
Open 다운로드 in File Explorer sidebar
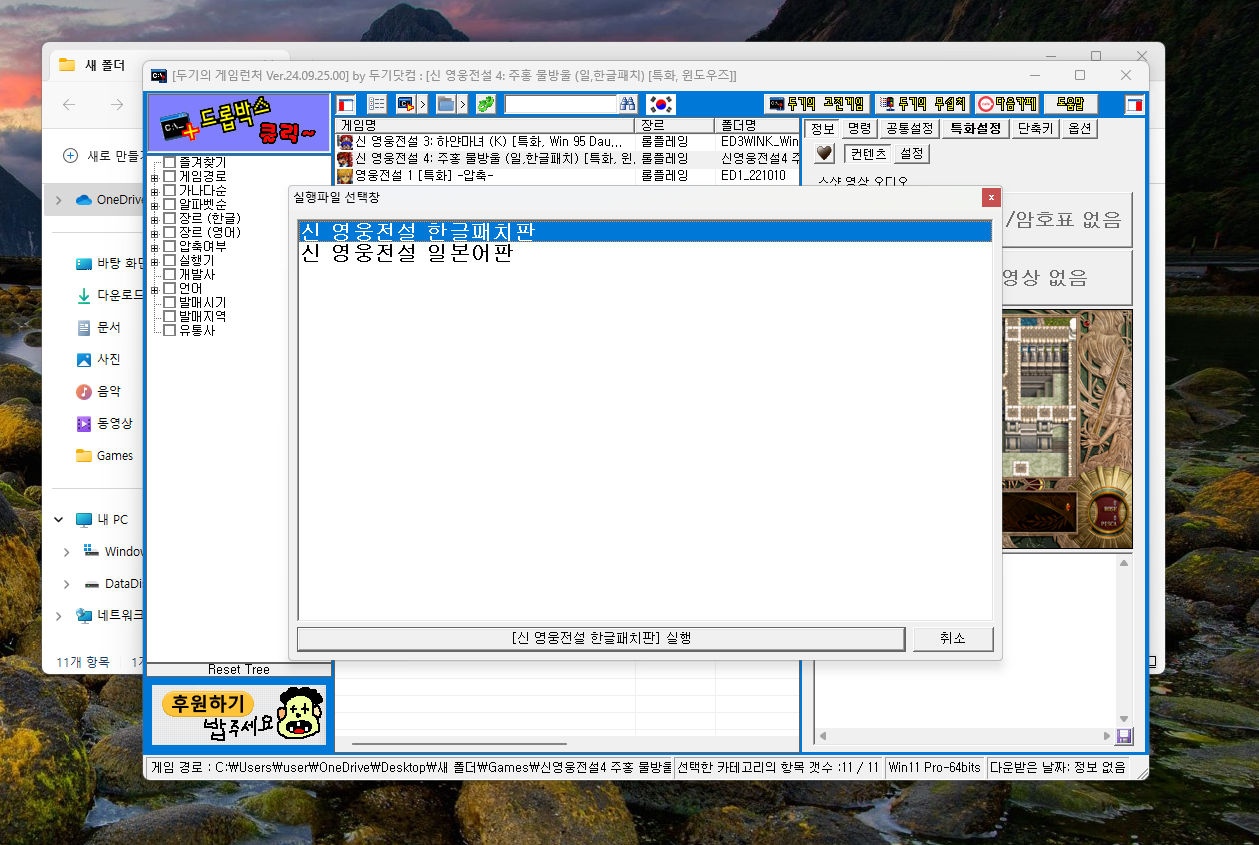[111, 296]
